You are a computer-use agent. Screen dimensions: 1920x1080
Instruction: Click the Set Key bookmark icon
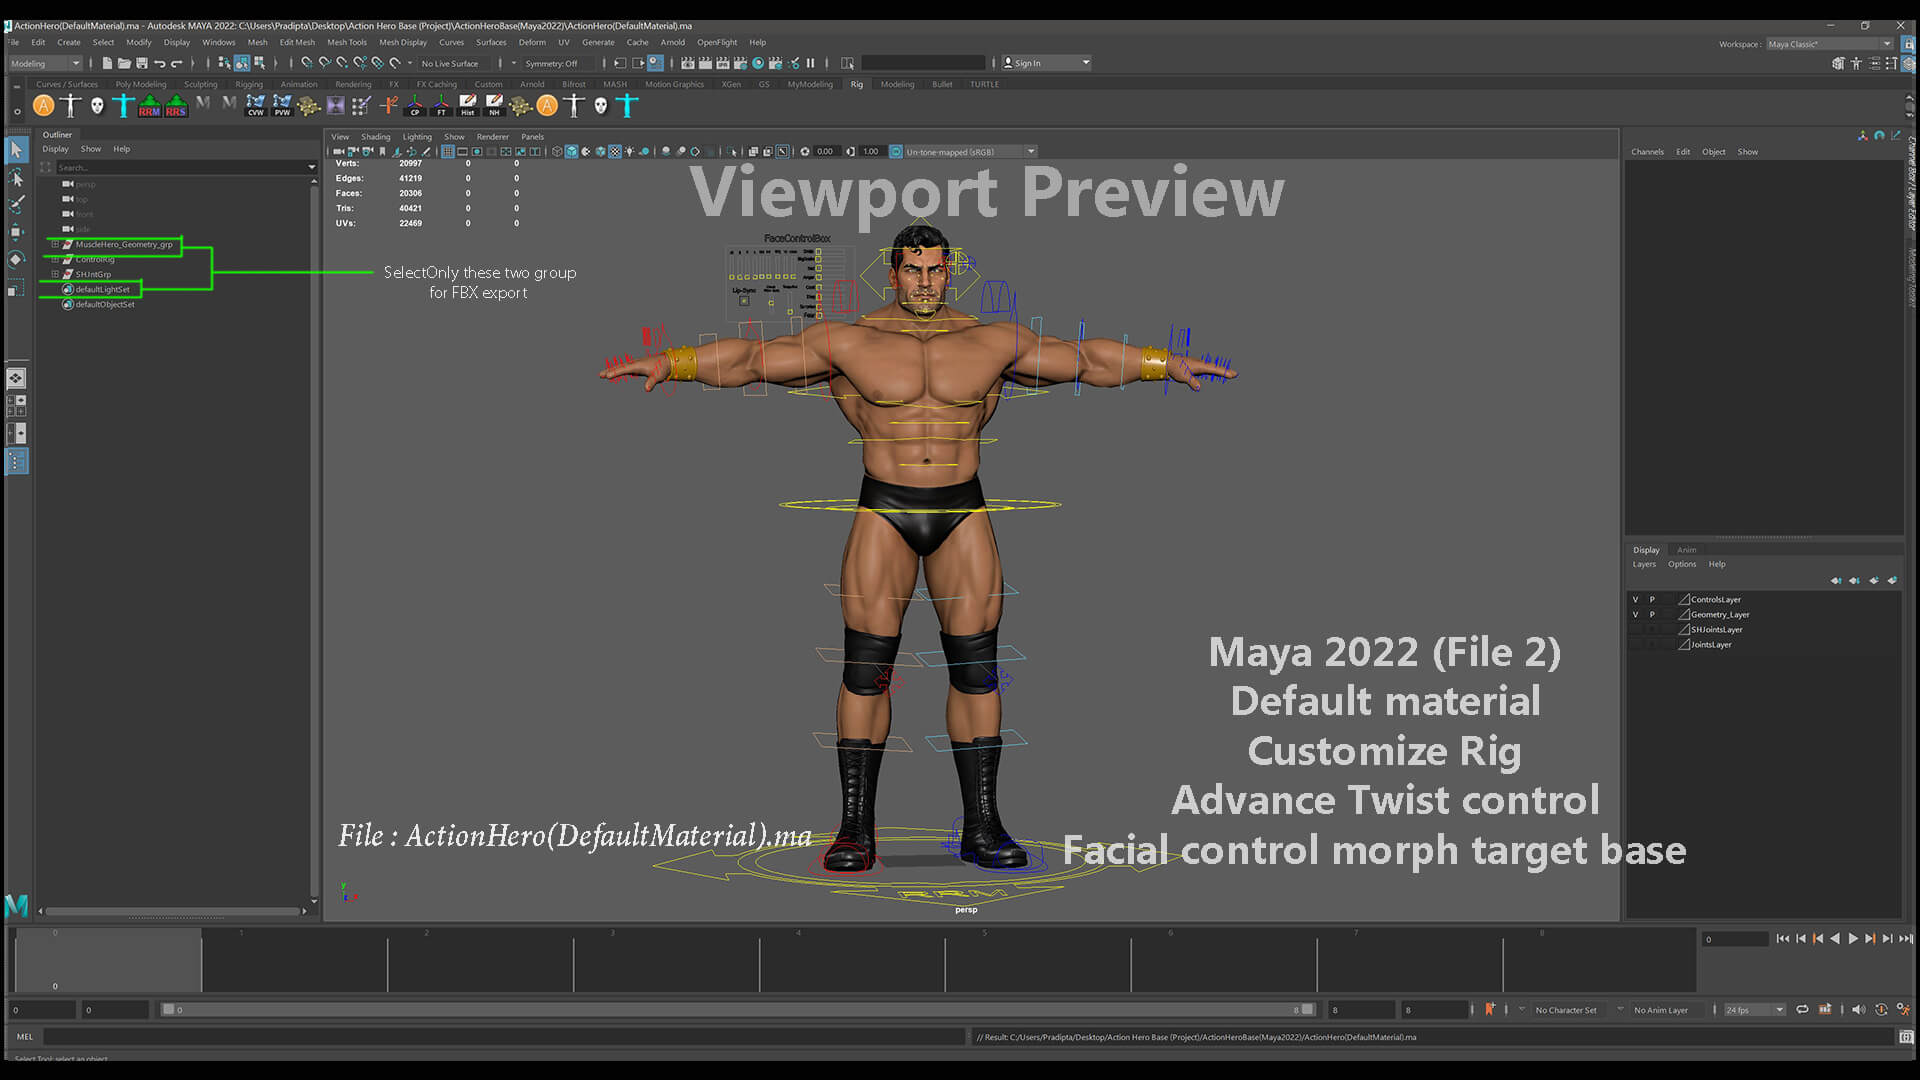point(1490,1009)
